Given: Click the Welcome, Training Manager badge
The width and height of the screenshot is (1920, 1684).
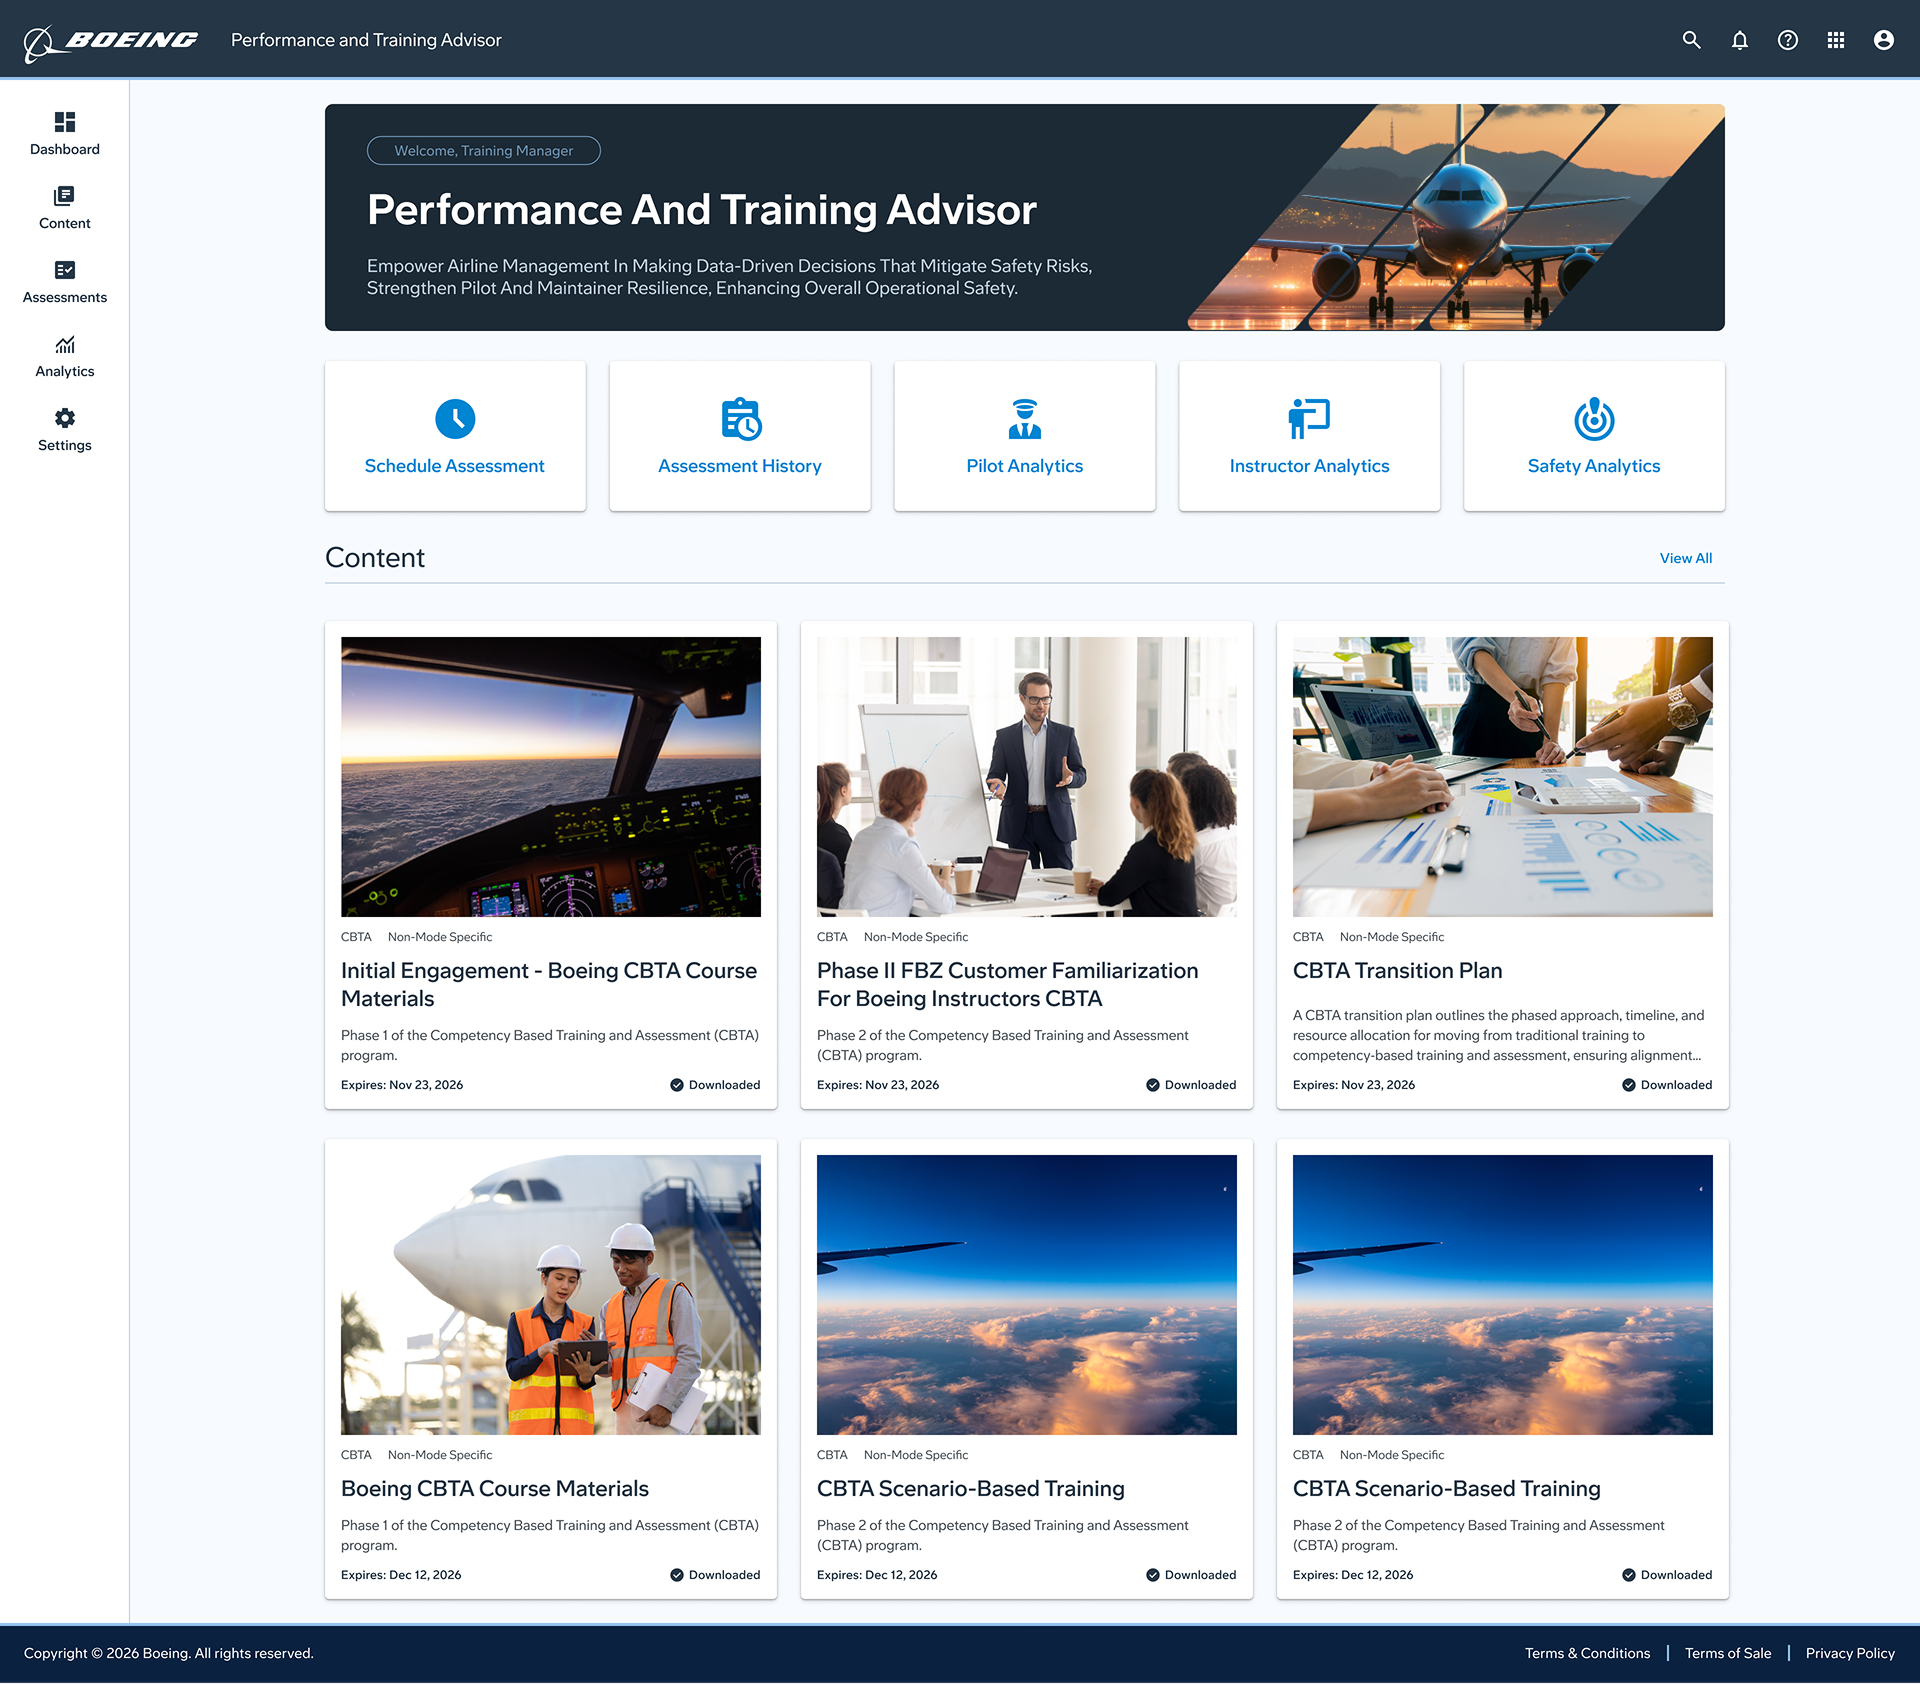Looking at the screenshot, I should [x=484, y=150].
